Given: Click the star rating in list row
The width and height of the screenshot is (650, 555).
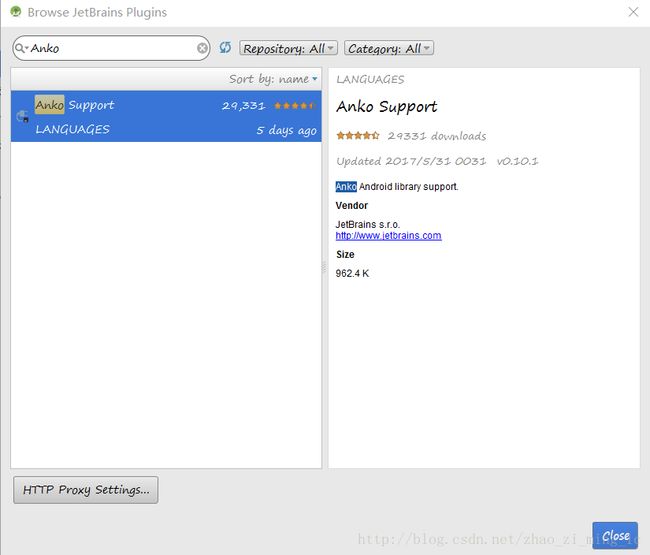Looking at the screenshot, I should [x=295, y=106].
